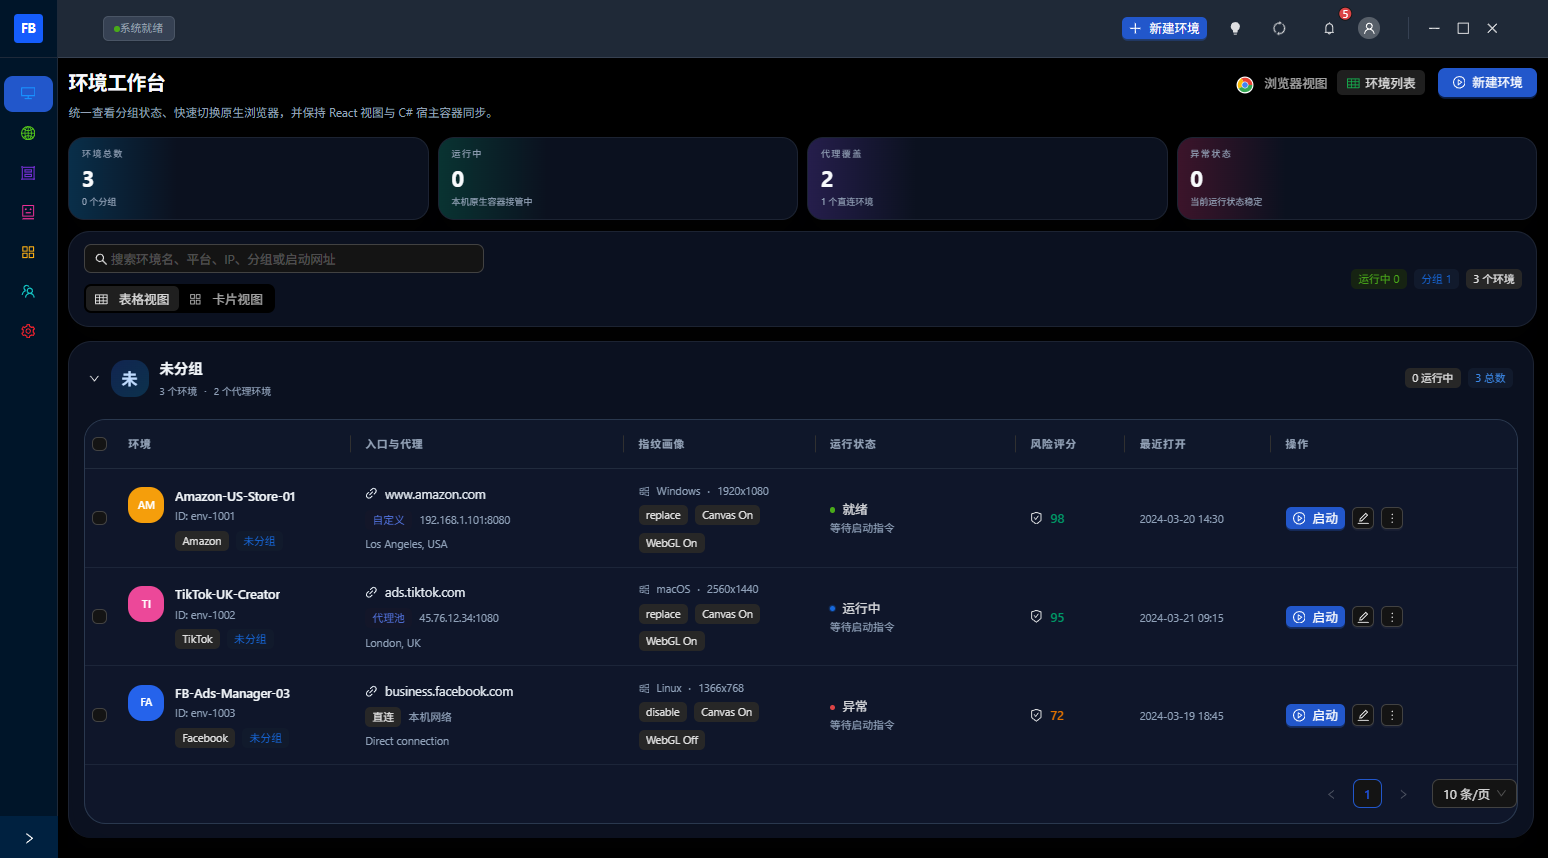The image size is (1548, 858).
Task: Check the Amazon-US-Store-01 row checkbox
Action: [99, 518]
